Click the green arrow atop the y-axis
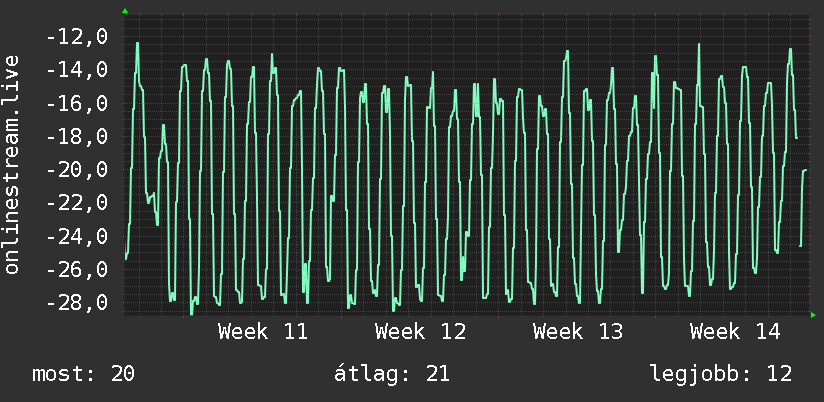Viewport: 824px width, 402px height. click(x=125, y=11)
